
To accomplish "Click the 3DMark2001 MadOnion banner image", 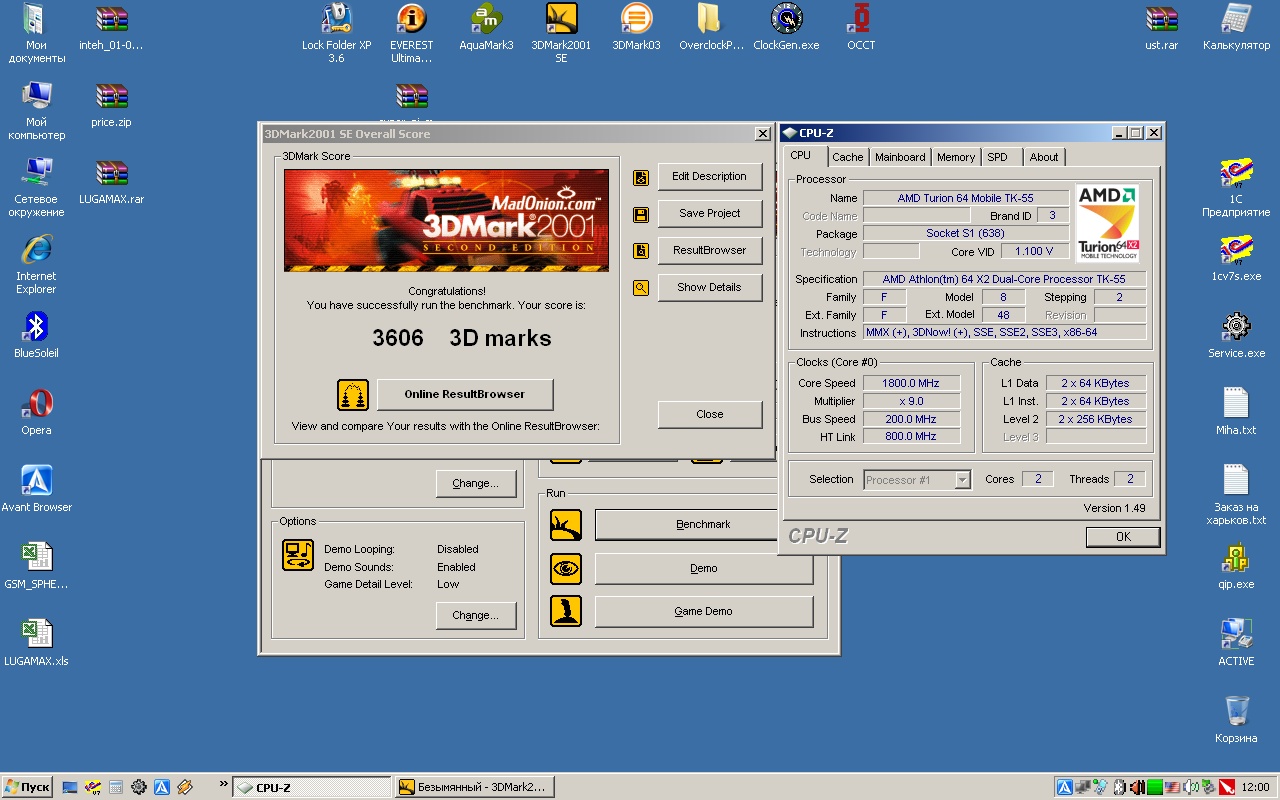I will 446,220.
